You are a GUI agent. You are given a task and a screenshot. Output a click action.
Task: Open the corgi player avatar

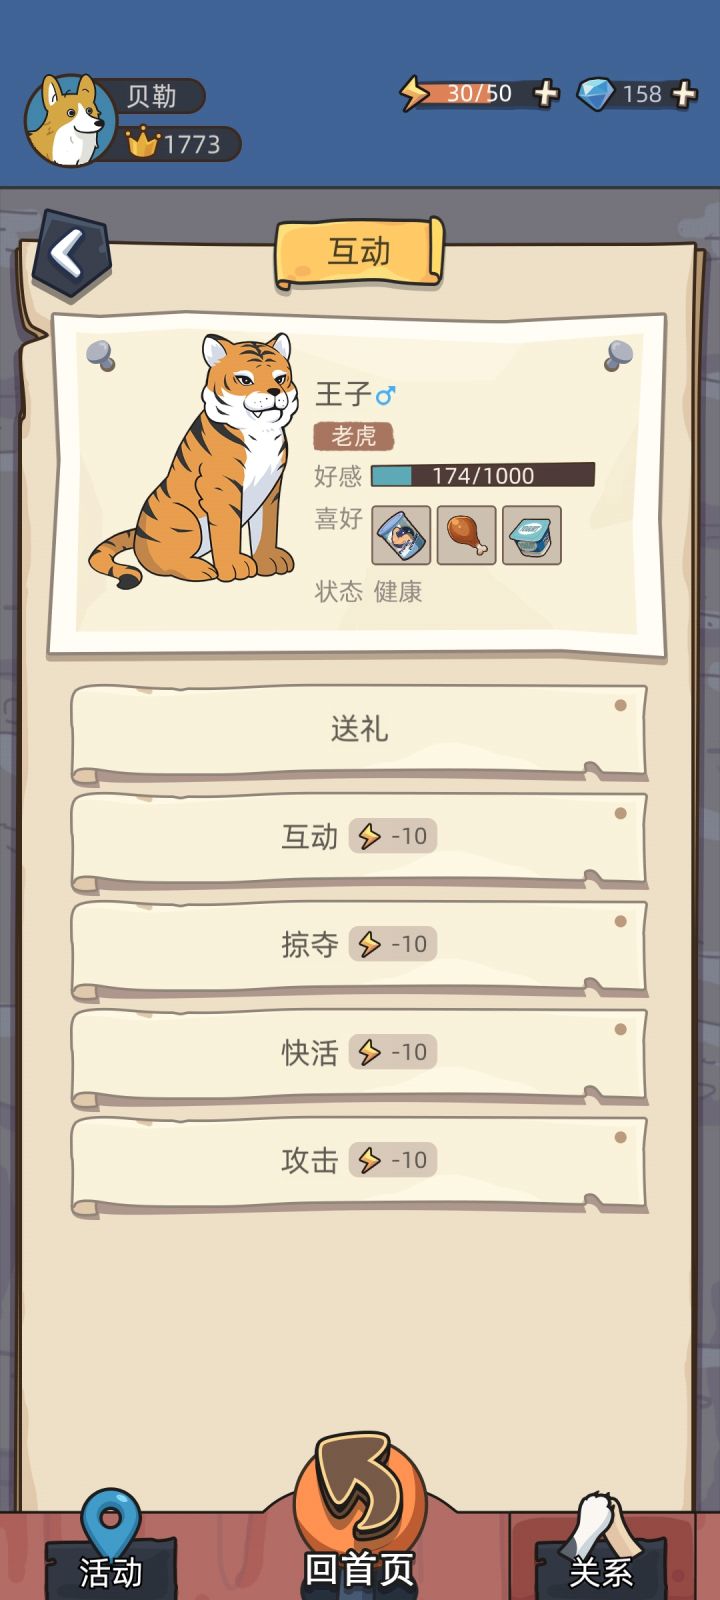coord(70,120)
